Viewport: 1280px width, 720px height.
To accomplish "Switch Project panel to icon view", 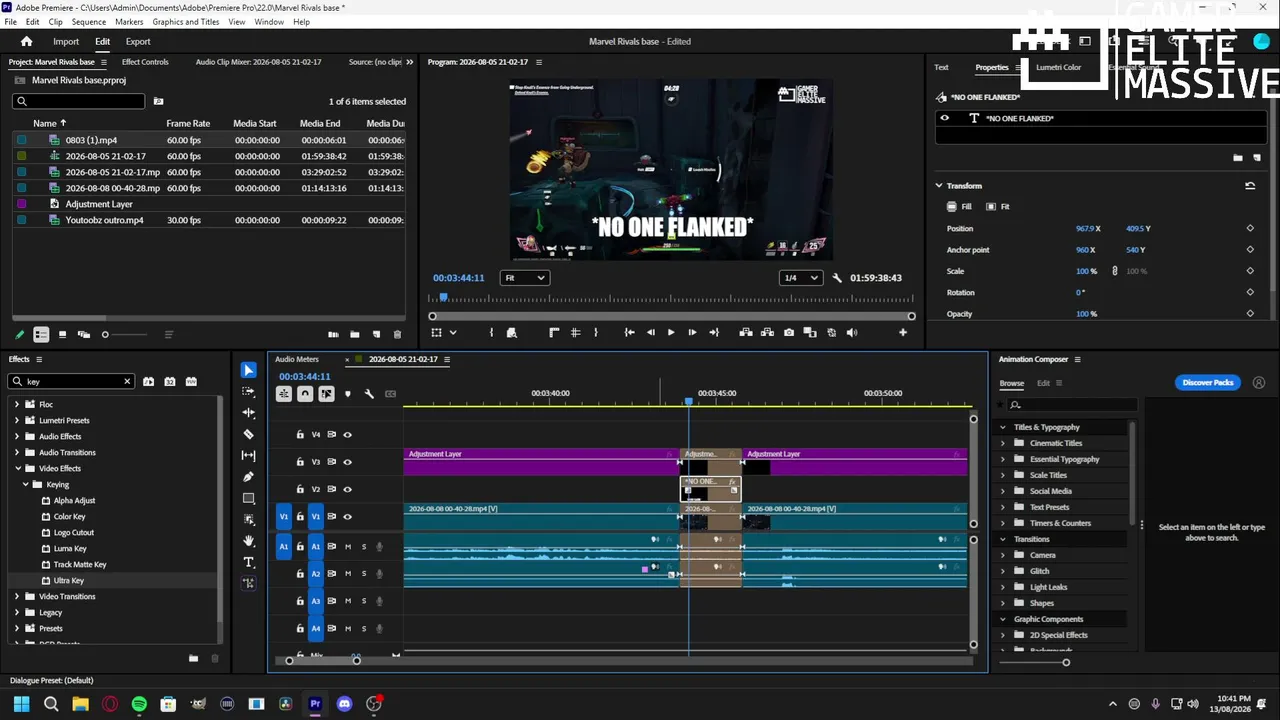I will click(62, 335).
